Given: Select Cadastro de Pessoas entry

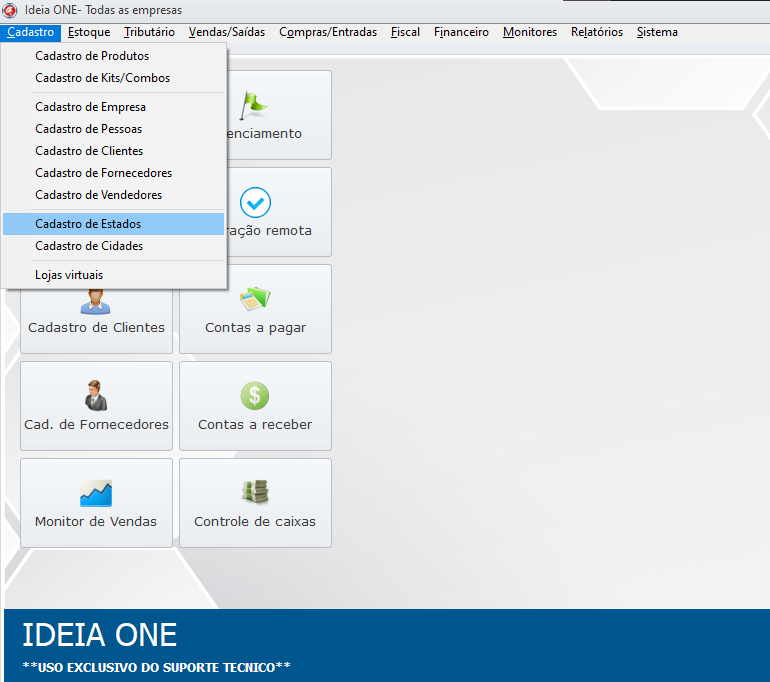Looking at the screenshot, I should click(x=88, y=129).
